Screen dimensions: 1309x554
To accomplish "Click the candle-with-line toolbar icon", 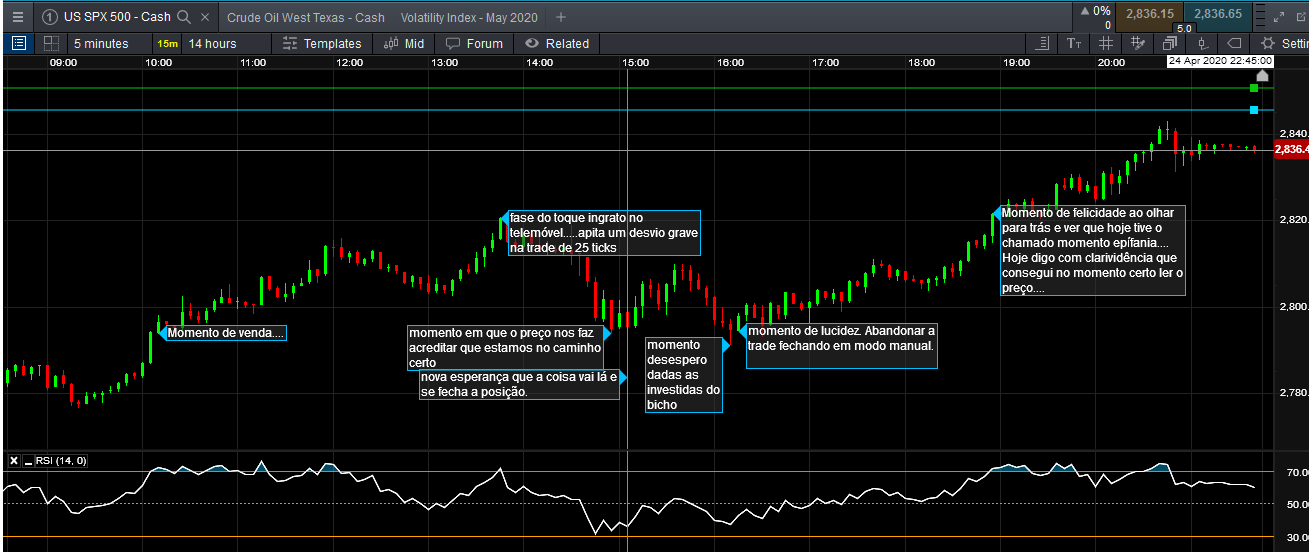I will pyautogui.click(x=1202, y=43).
